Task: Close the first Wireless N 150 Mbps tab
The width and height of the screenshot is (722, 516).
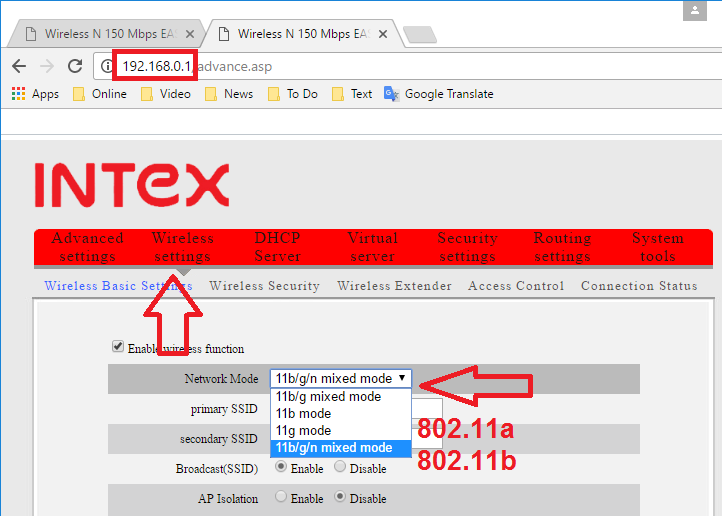Action: point(190,34)
